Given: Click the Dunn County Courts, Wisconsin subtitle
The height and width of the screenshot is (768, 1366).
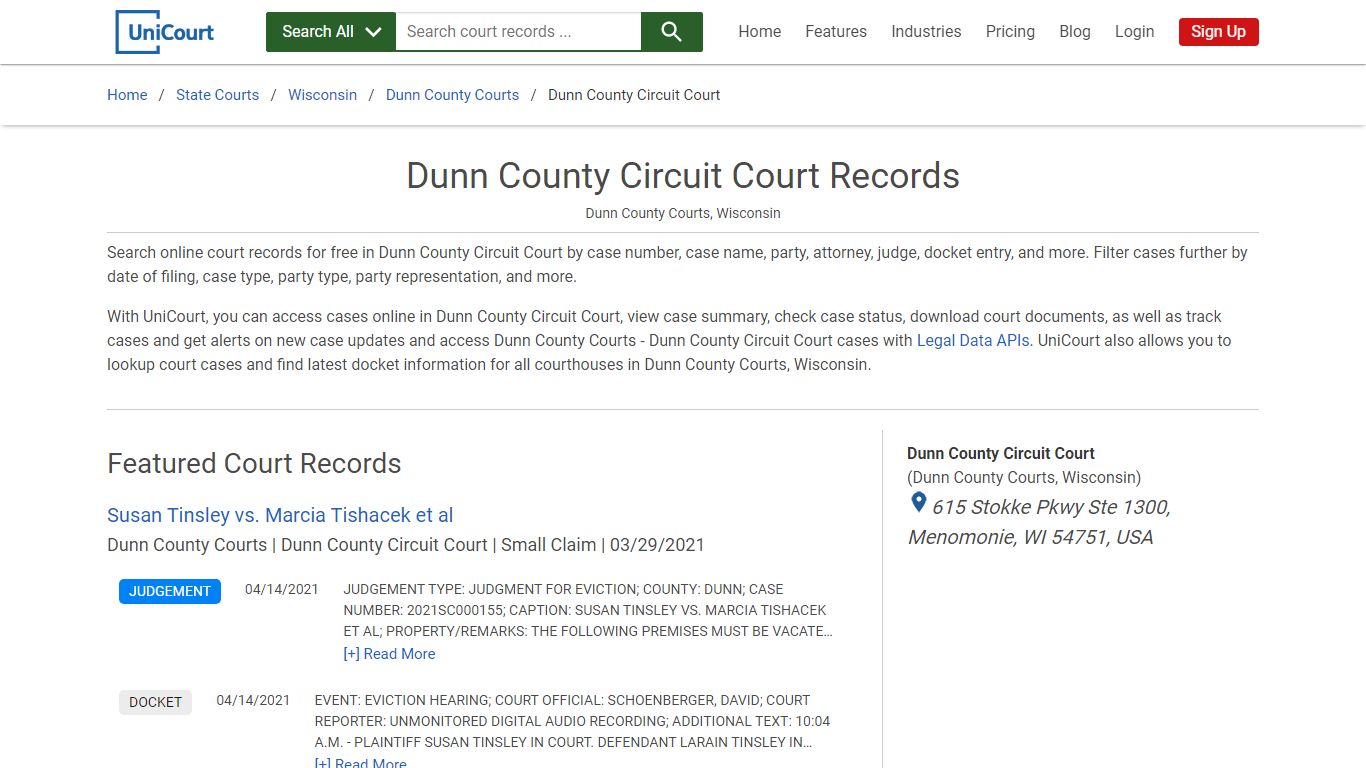Looking at the screenshot, I should click(683, 213).
